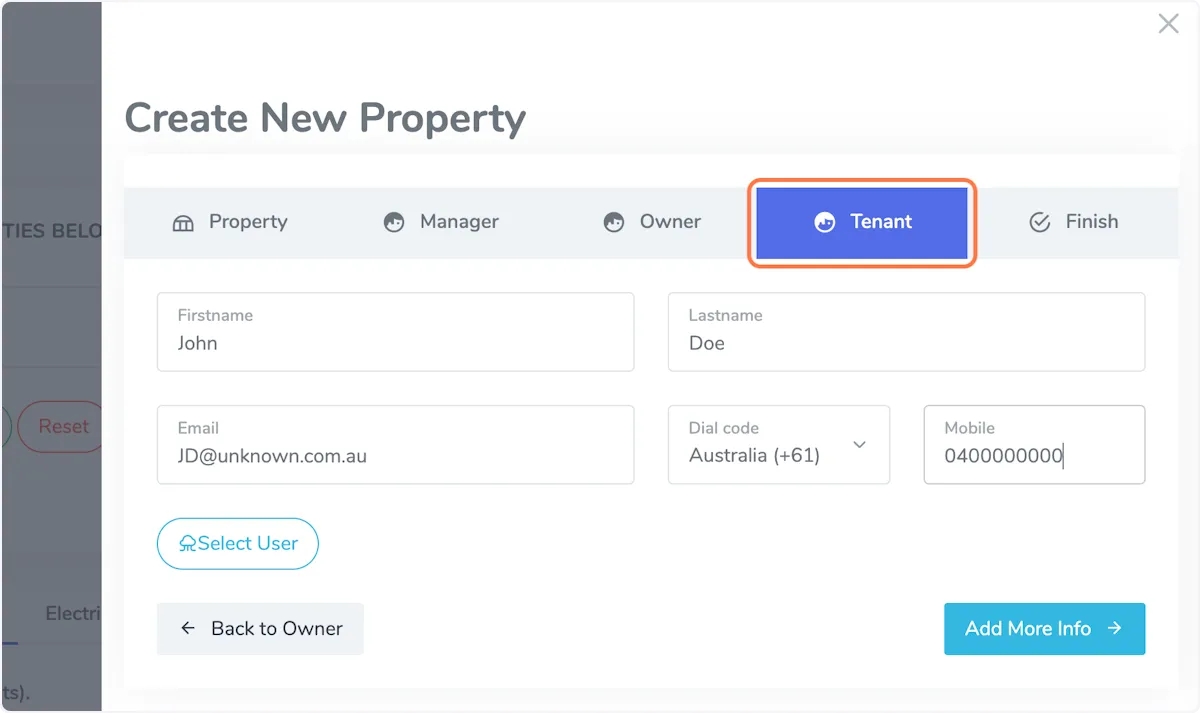Open the Manager tab
This screenshot has width=1200, height=713.
coord(441,222)
